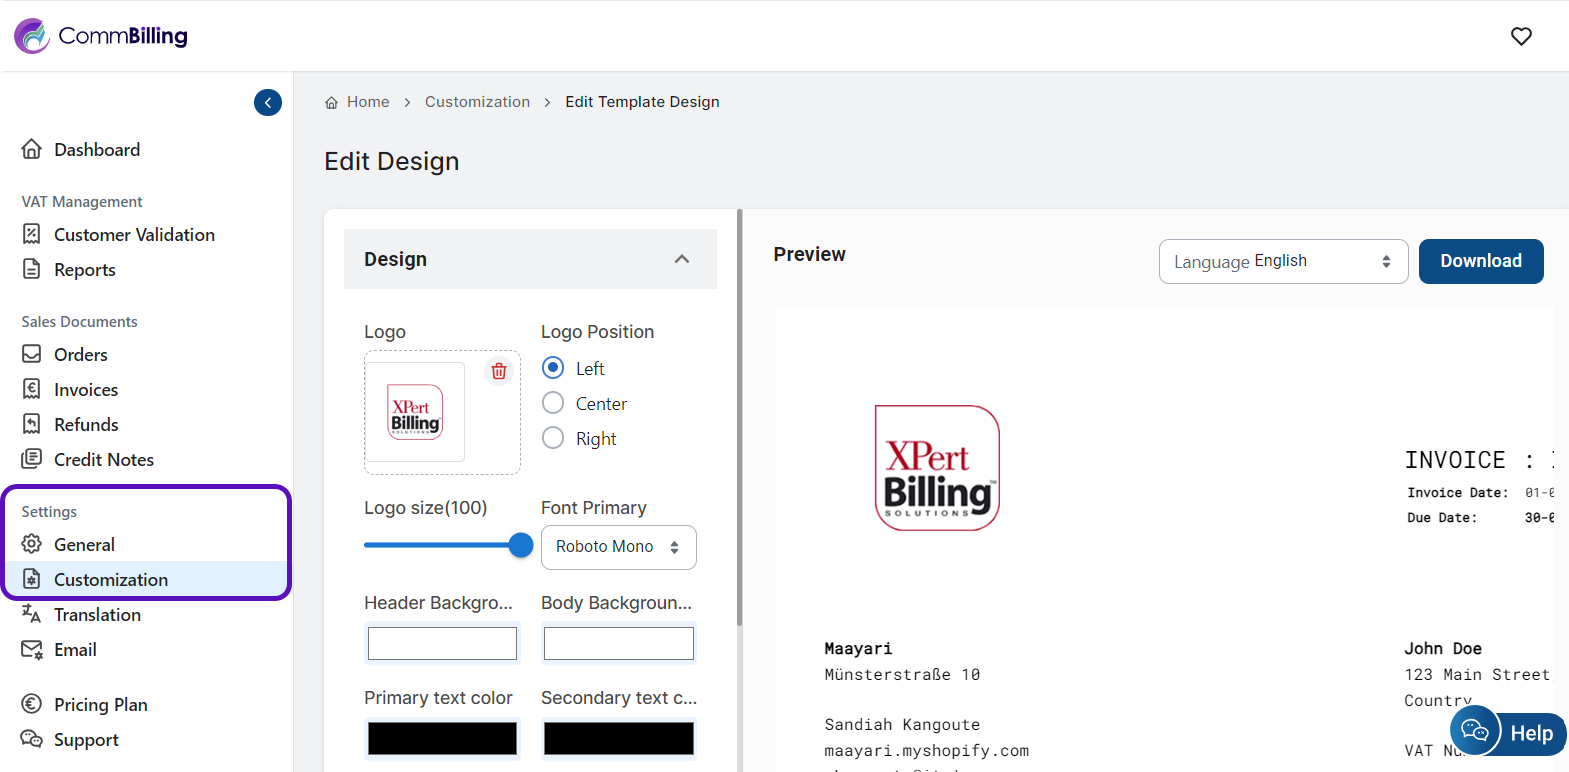This screenshot has width=1569, height=772.
Task: Go to Invoices in sidebar
Action: [86, 390]
